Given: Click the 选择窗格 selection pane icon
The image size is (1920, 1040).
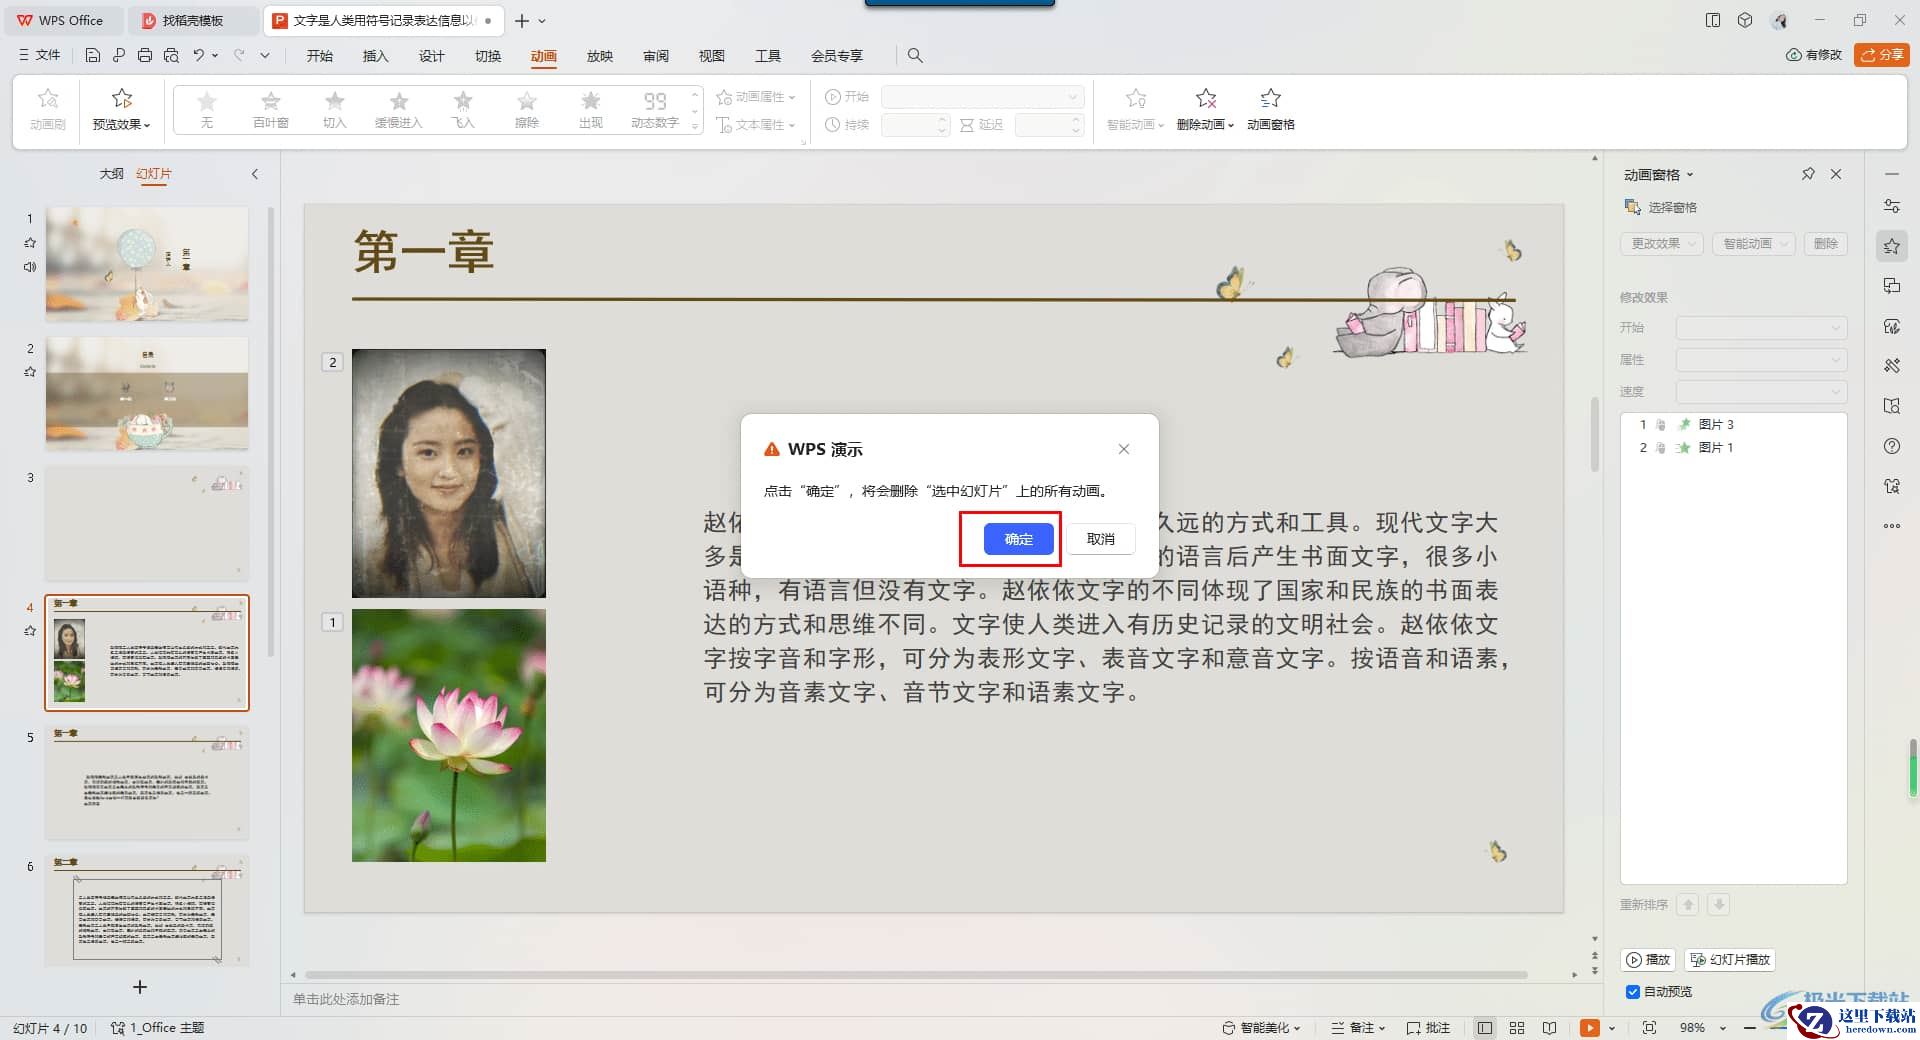Looking at the screenshot, I should [x=1633, y=207].
